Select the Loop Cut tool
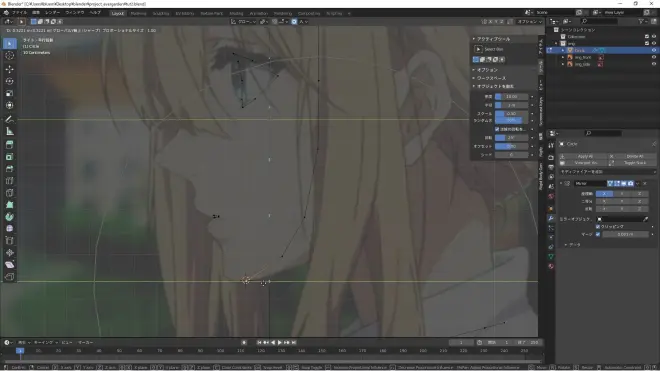 click(x=10, y=181)
